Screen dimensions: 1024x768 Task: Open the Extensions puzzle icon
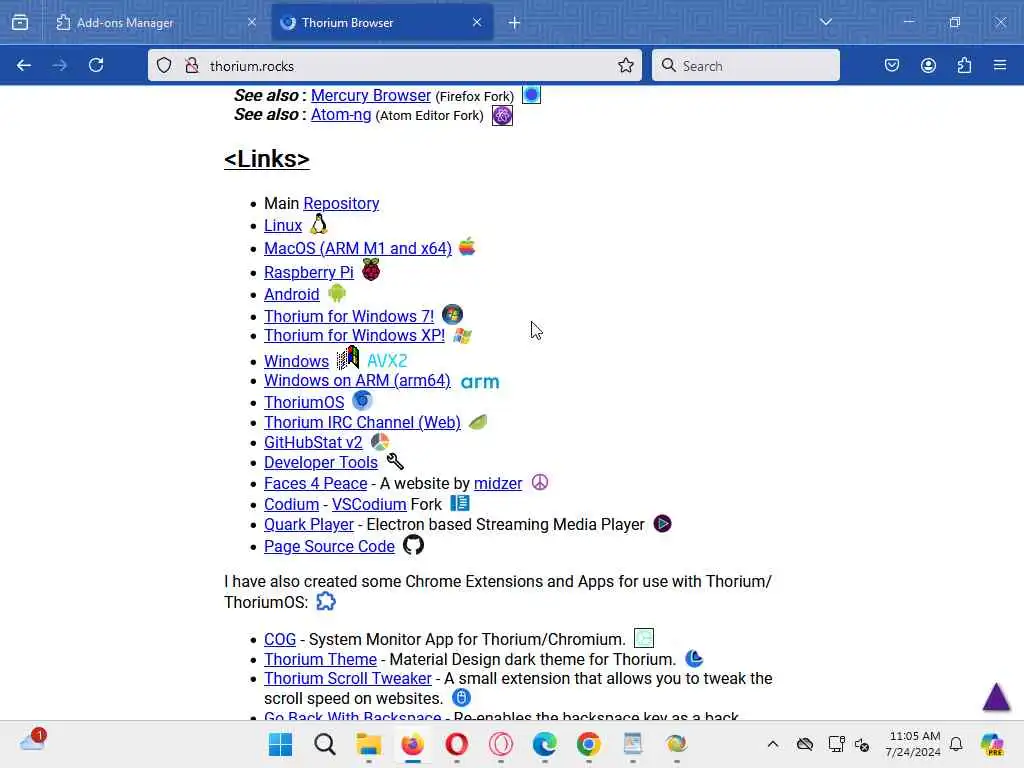coord(964,65)
